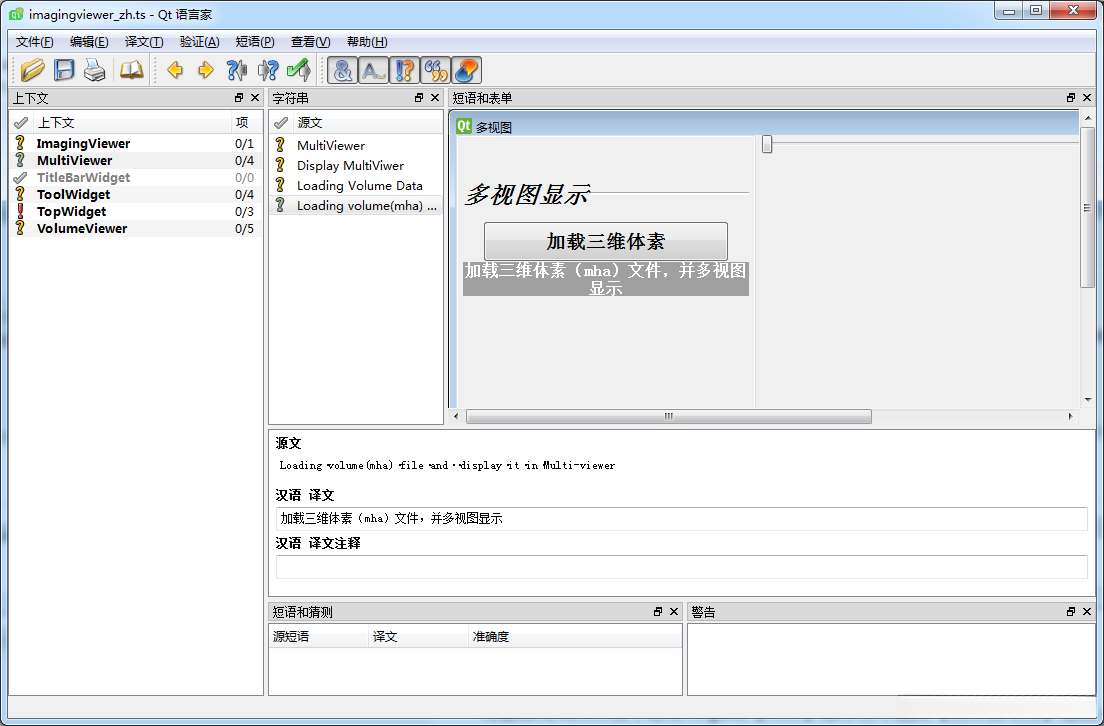The image size is (1104, 726).
Task: Select ToolWidget context row
Action: tap(136, 194)
